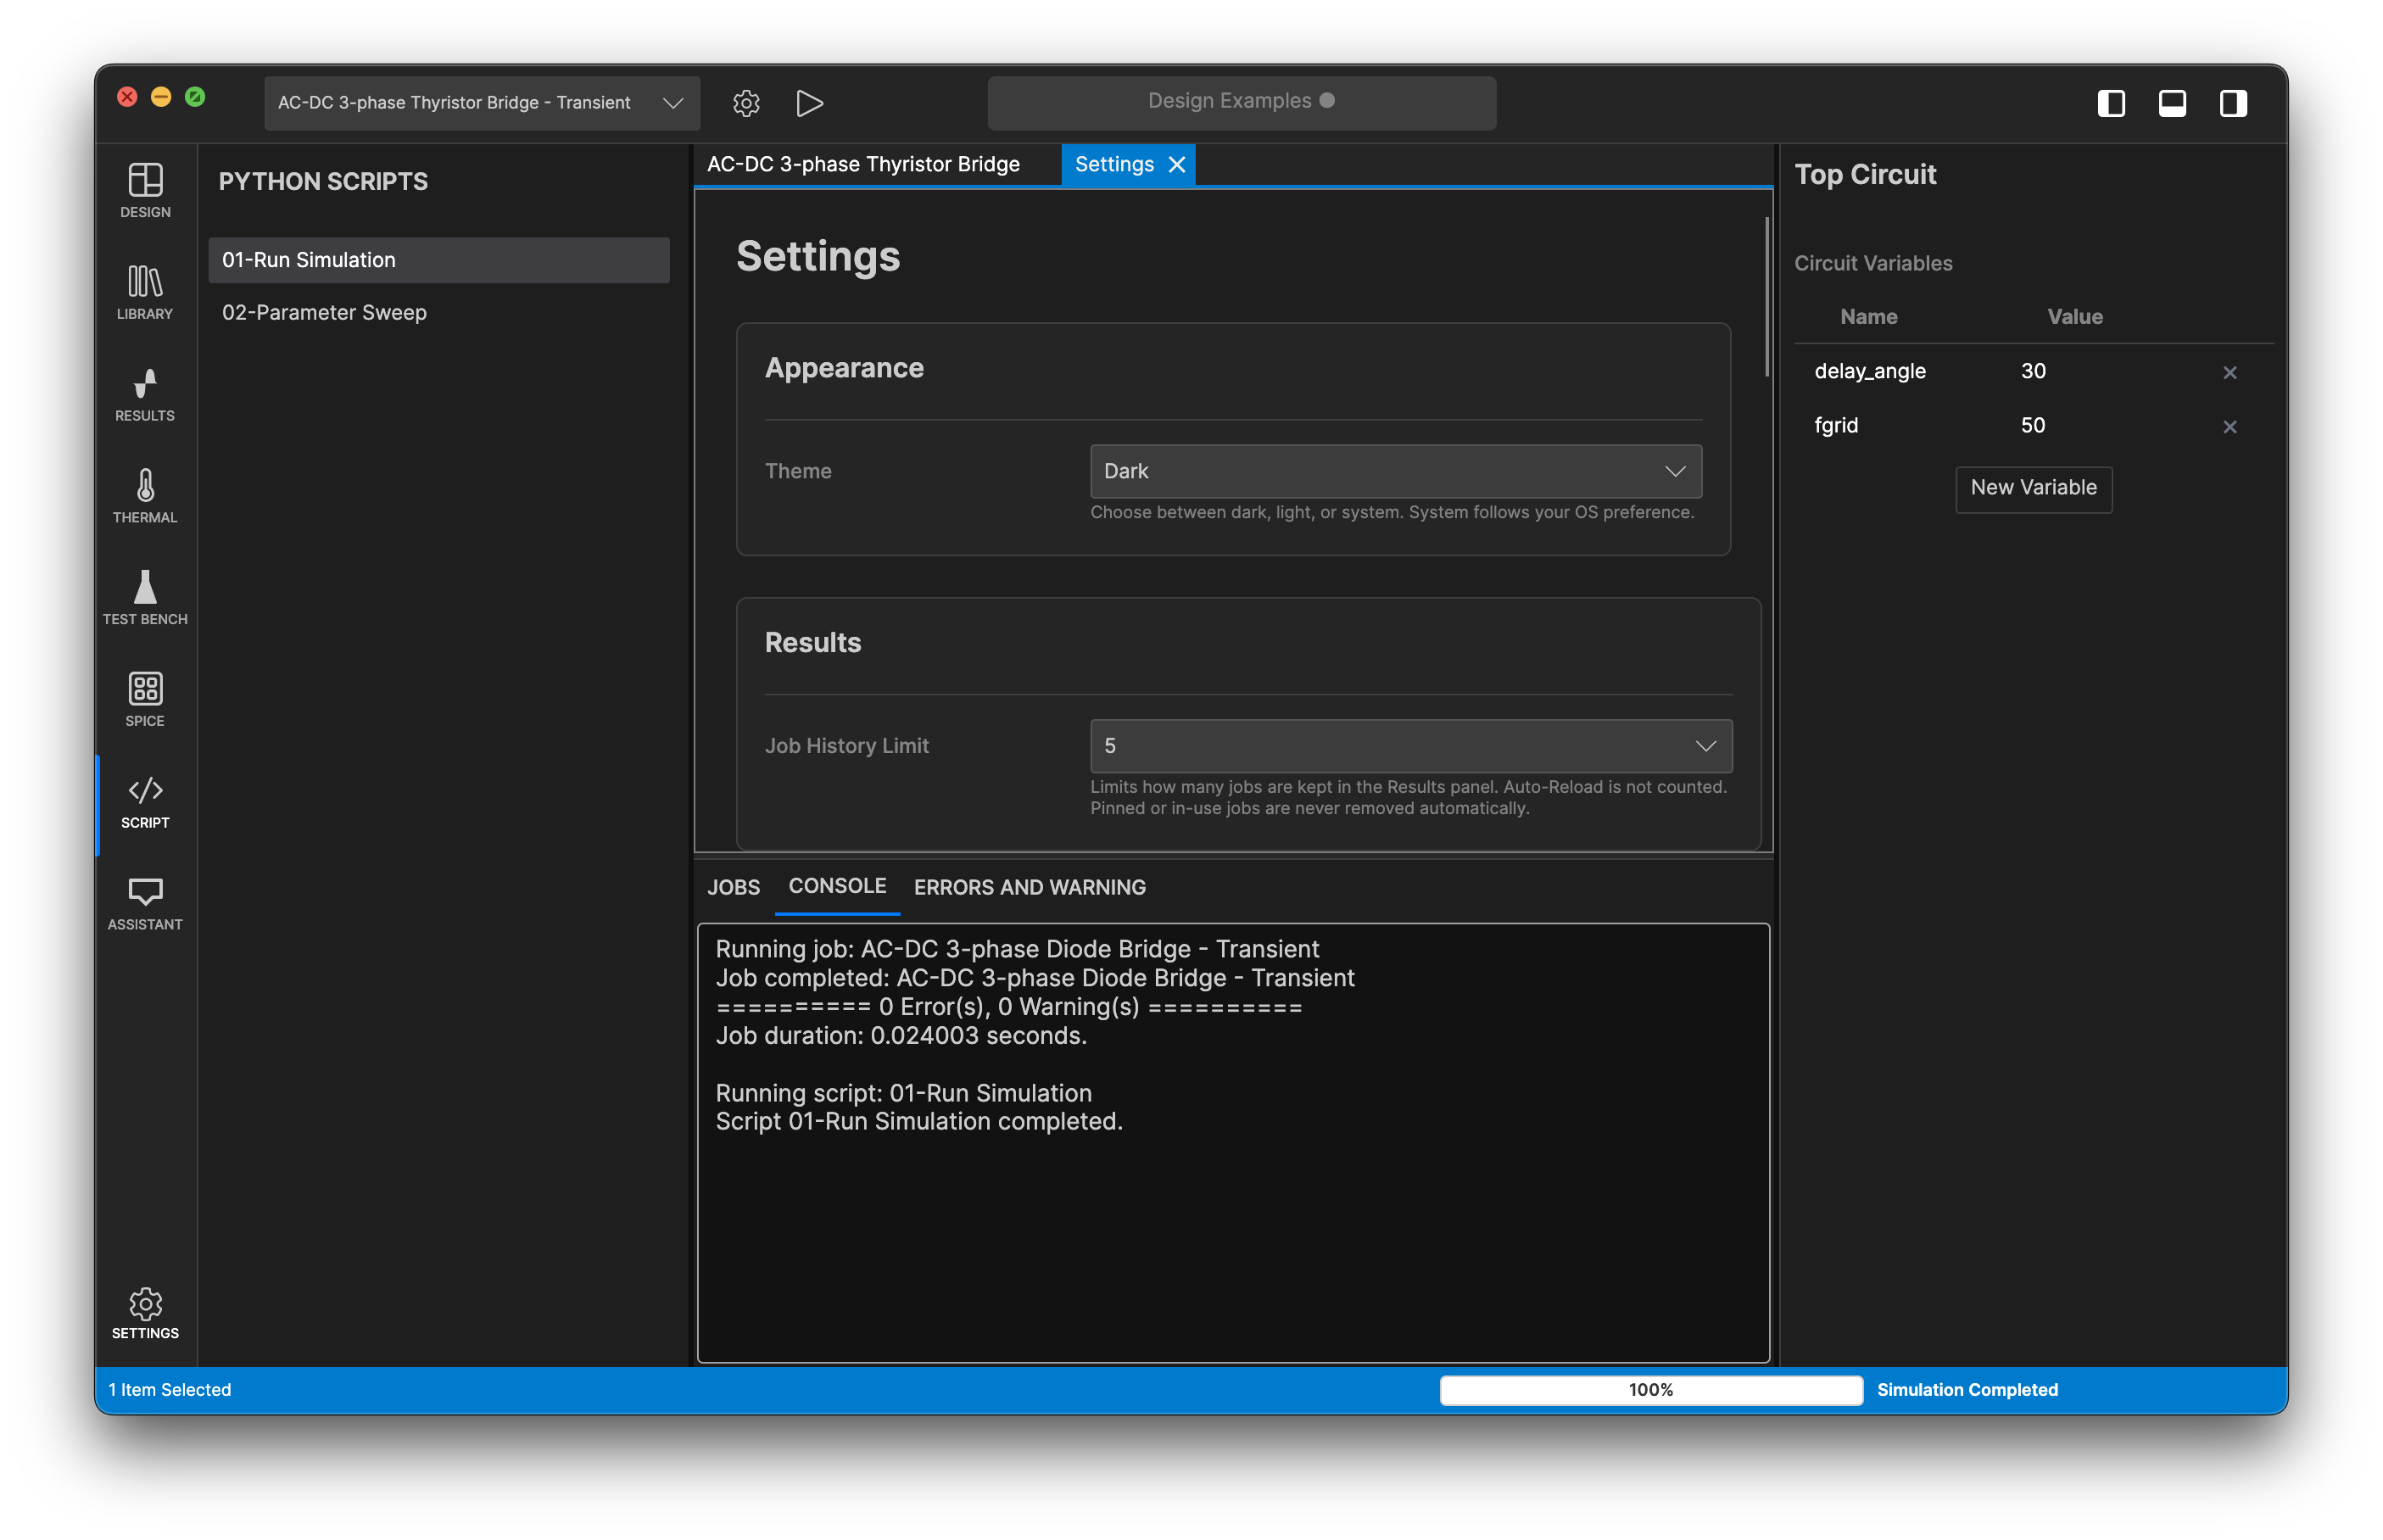This screenshot has width=2383, height=1540.
Task: Run the simulation with the play icon
Action: coord(809,103)
